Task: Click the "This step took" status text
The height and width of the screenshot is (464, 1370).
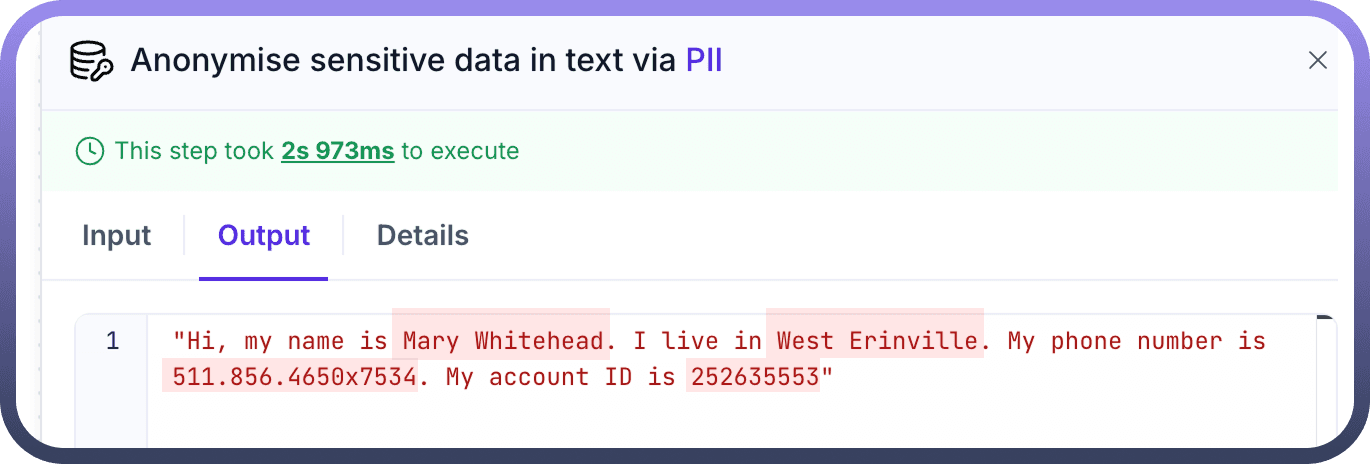Action: pyautogui.click(x=194, y=152)
